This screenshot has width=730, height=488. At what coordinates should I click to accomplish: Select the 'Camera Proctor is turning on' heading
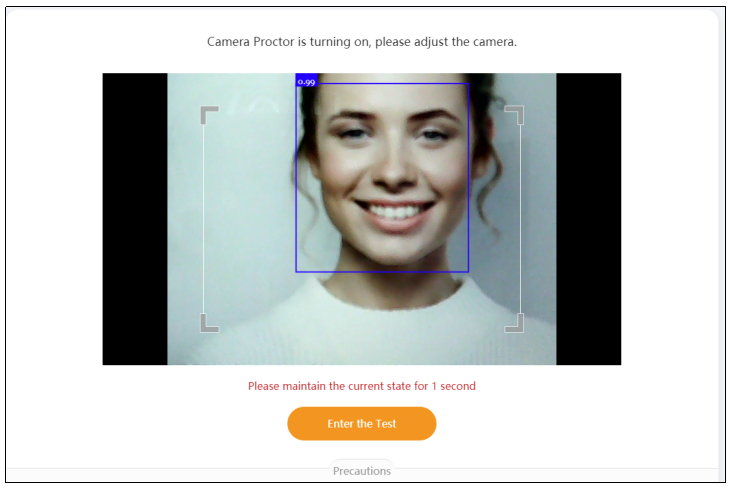pyautogui.click(x=362, y=42)
